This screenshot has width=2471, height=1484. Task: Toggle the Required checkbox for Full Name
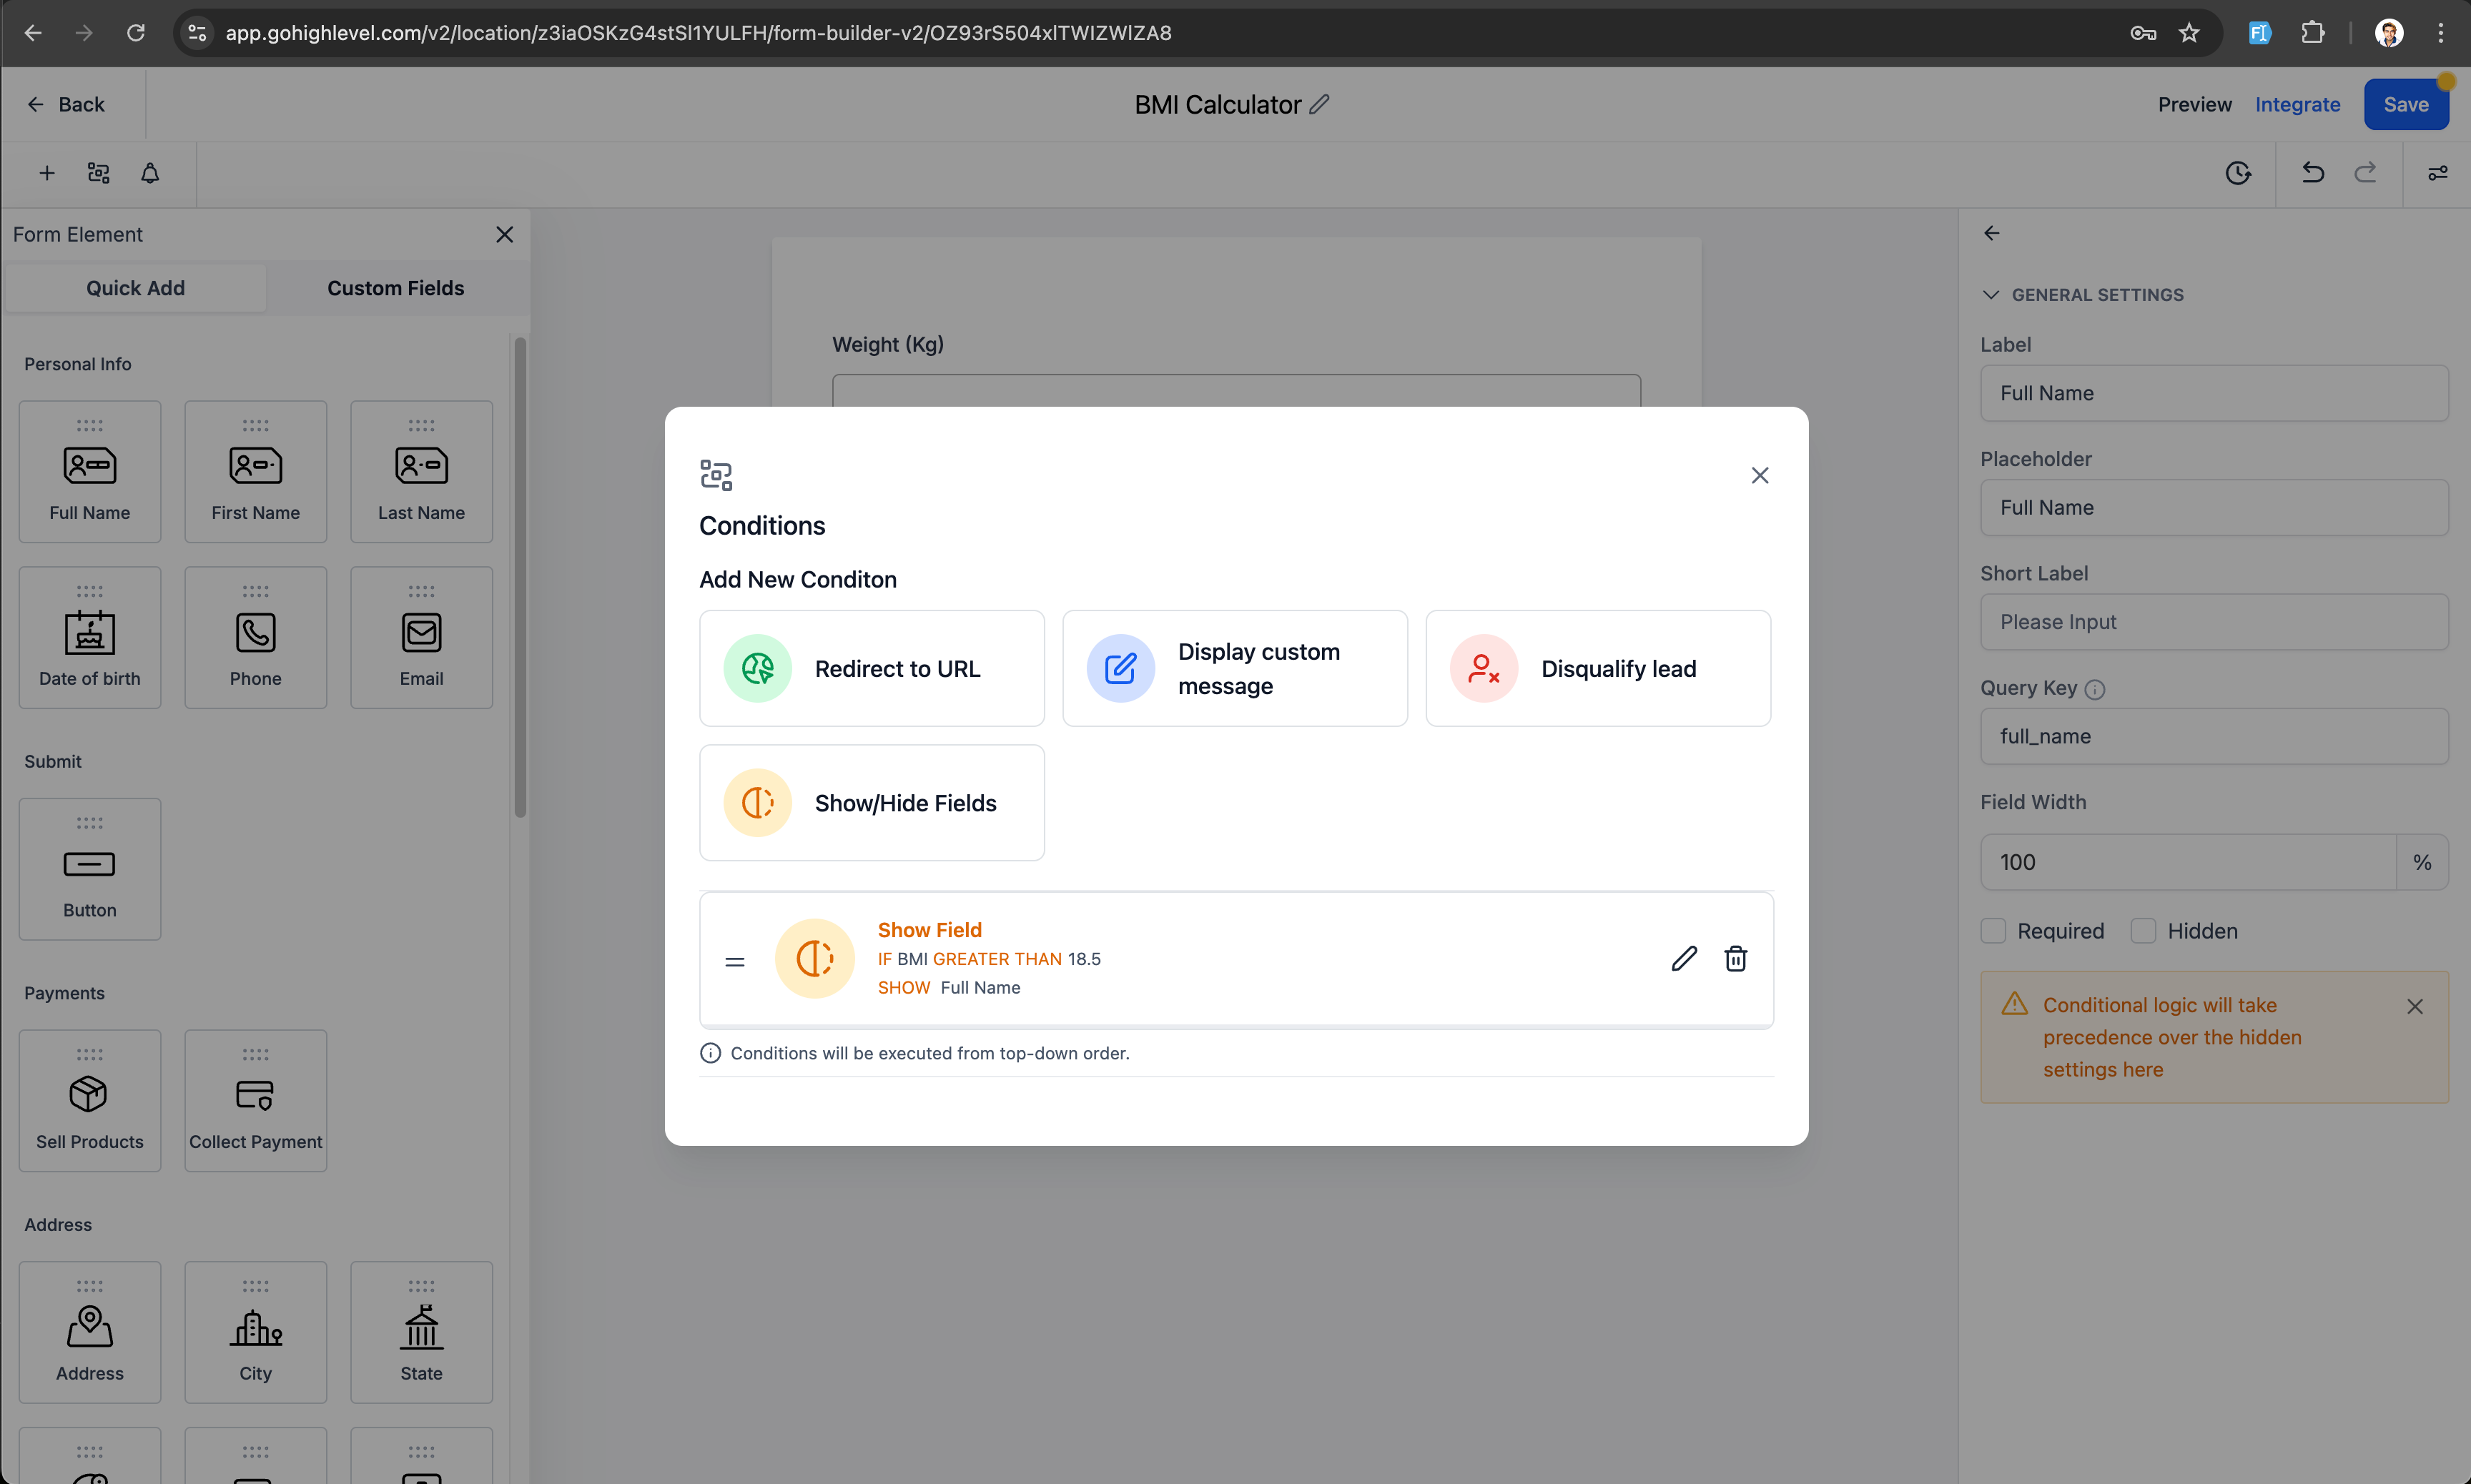pos(1993,930)
